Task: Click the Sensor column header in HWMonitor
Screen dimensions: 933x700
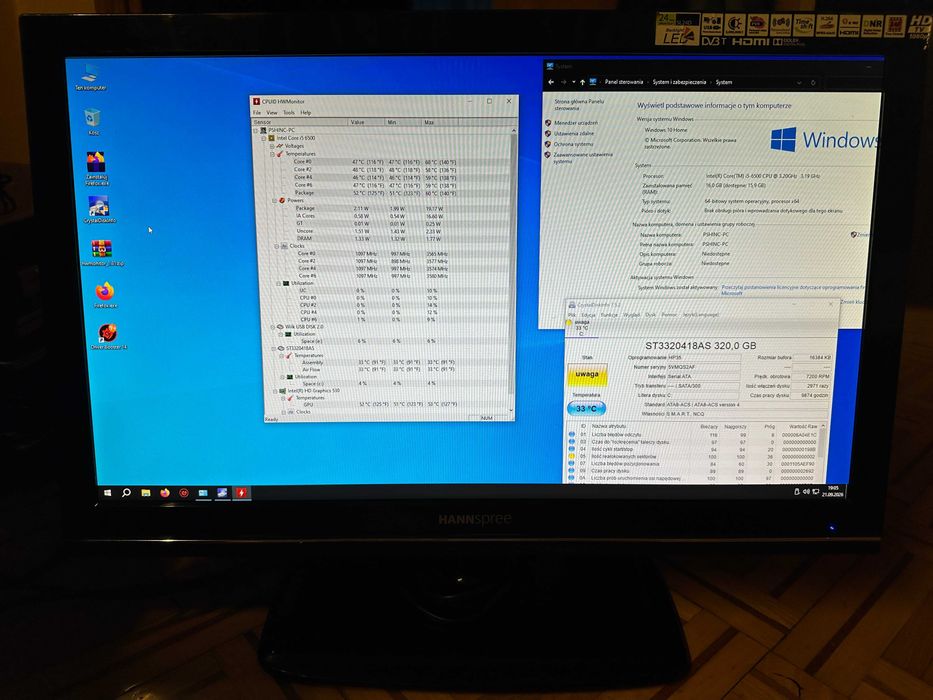Action: (300, 122)
